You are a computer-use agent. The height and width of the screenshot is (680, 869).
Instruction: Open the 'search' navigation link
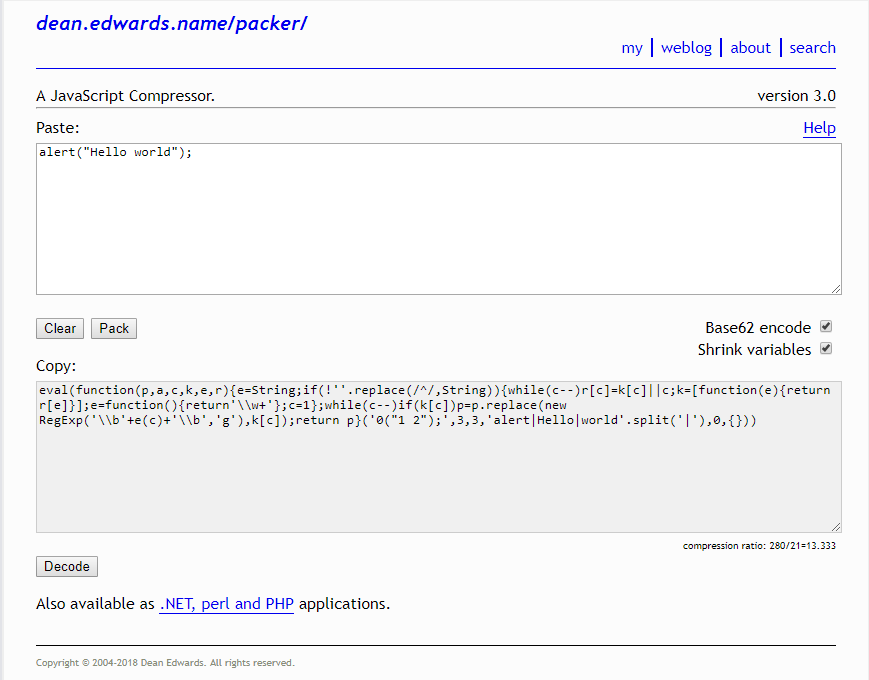coord(812,47)
